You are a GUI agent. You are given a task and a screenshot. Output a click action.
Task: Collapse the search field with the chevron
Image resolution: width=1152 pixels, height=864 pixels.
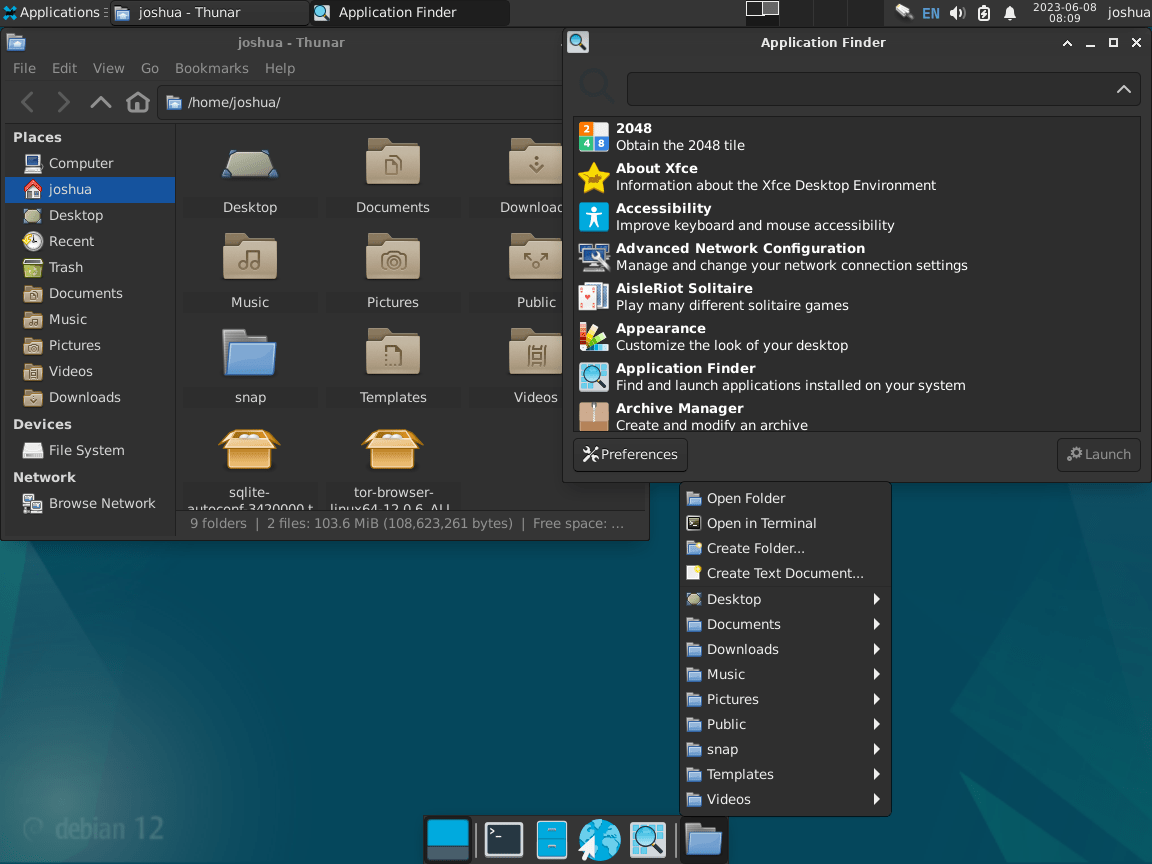point(1126,89)
